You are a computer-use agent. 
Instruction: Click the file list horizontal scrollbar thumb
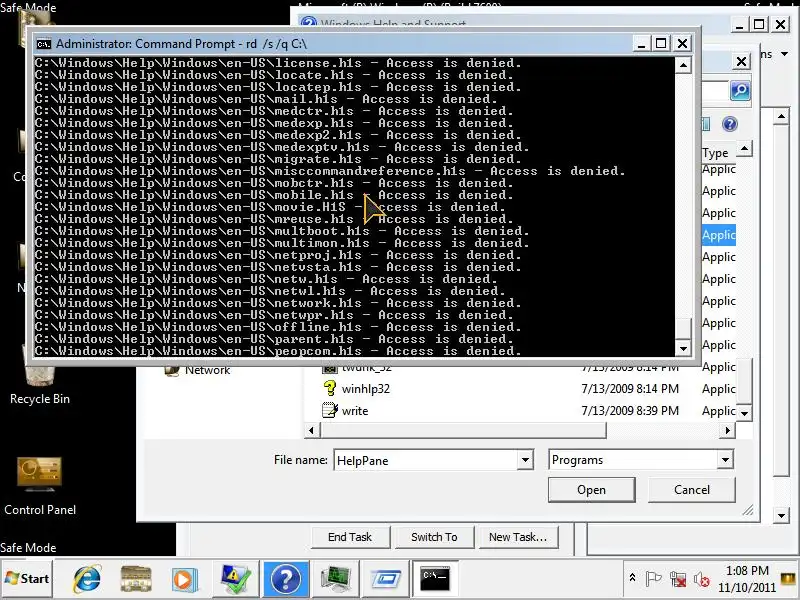(463, 431)
